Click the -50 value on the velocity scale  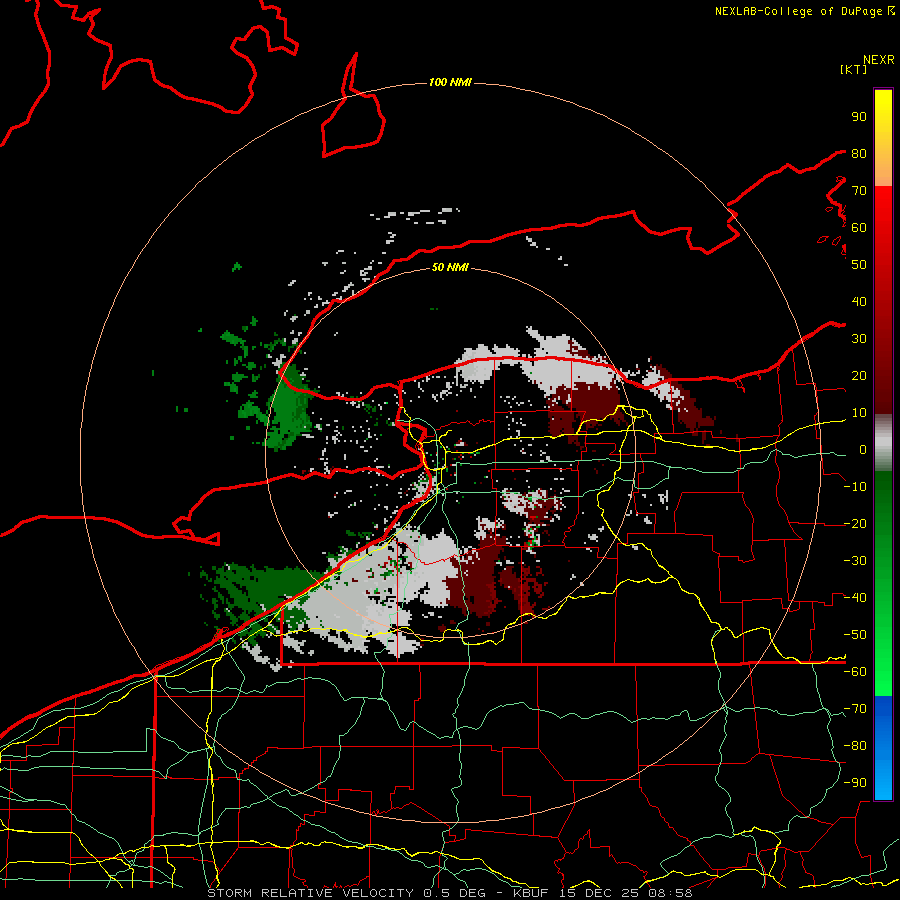coord(855,635)
